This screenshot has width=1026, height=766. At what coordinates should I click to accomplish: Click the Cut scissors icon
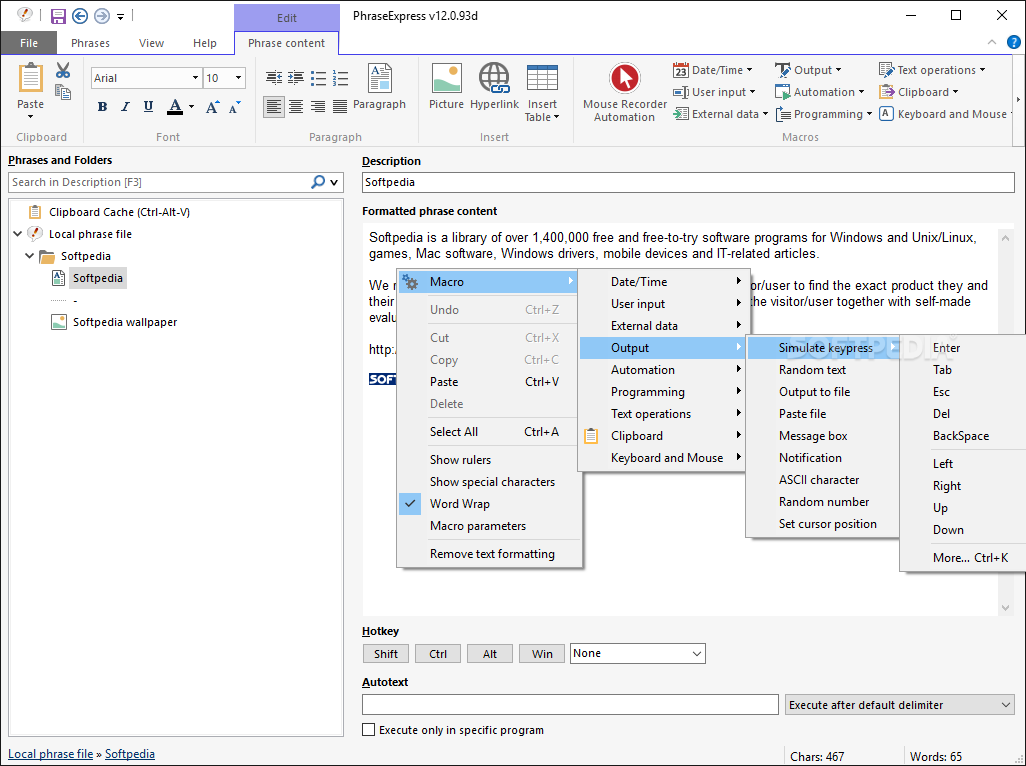click(x=63, y=70)
